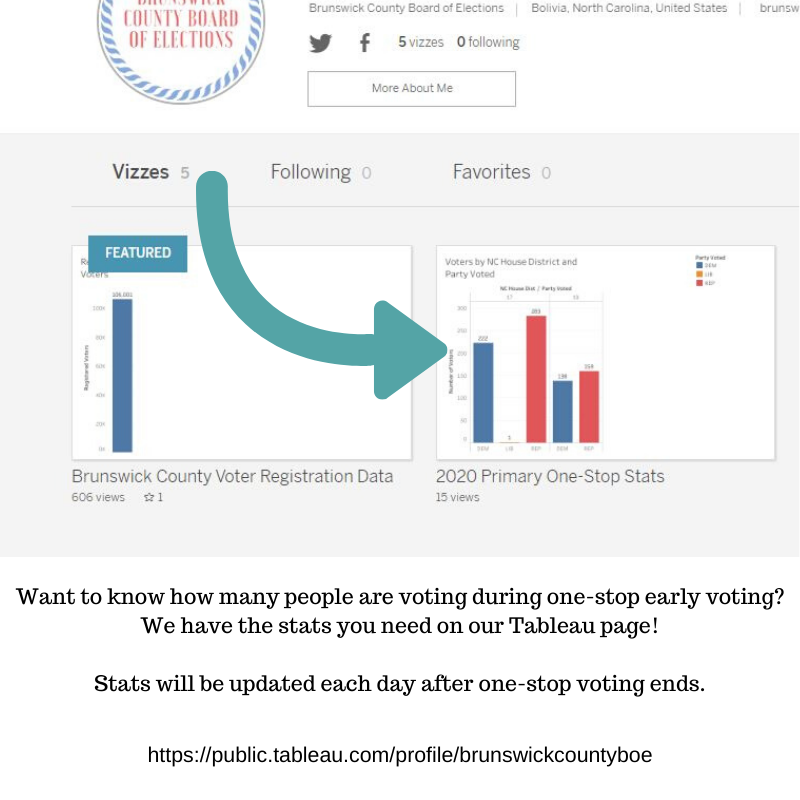Open the Voter Registration Data thumbnail

click(x=242, y=353)
